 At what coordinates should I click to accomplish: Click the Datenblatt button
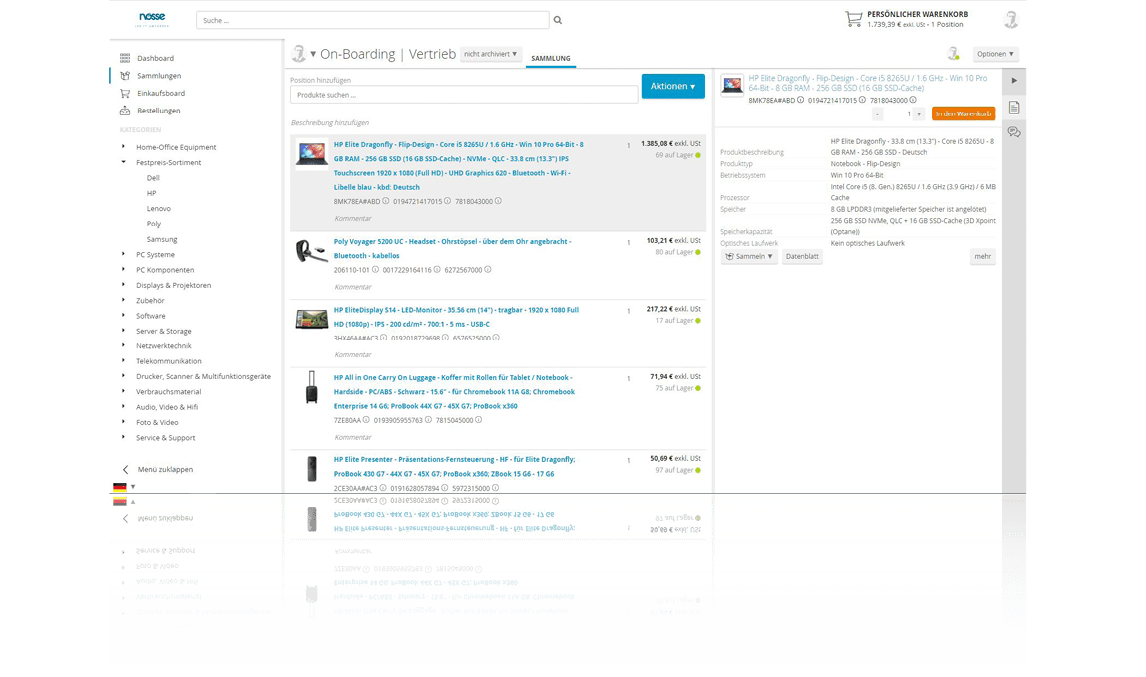802,257
